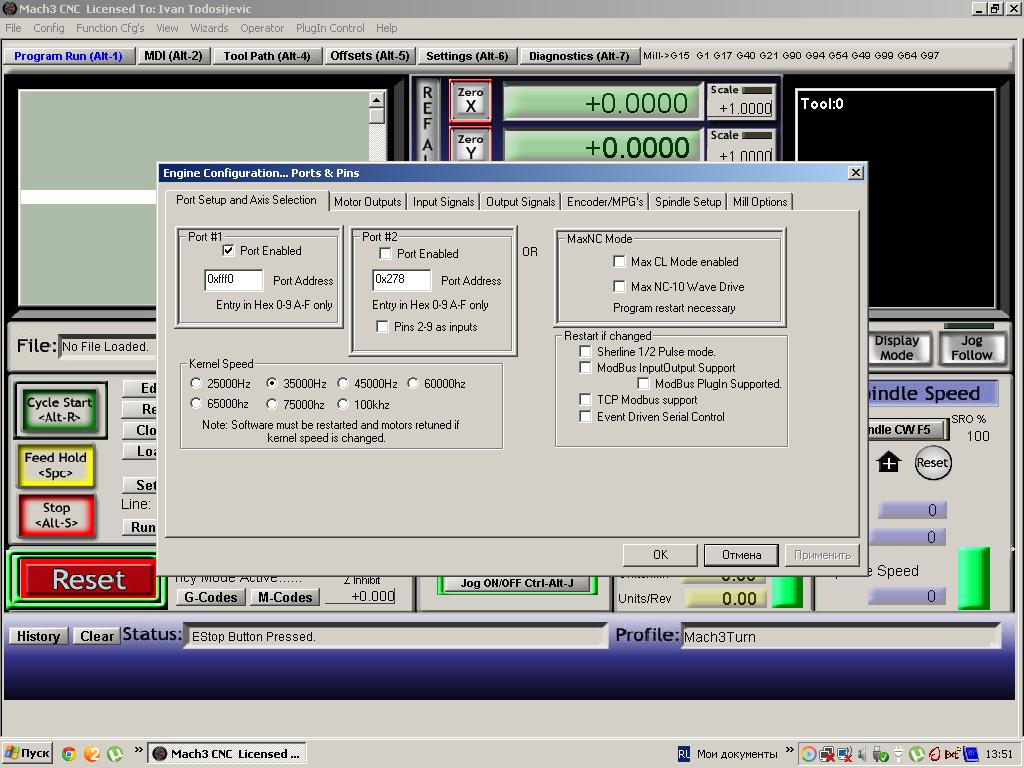Select 45000Hz kernel speed

[343, 383]
